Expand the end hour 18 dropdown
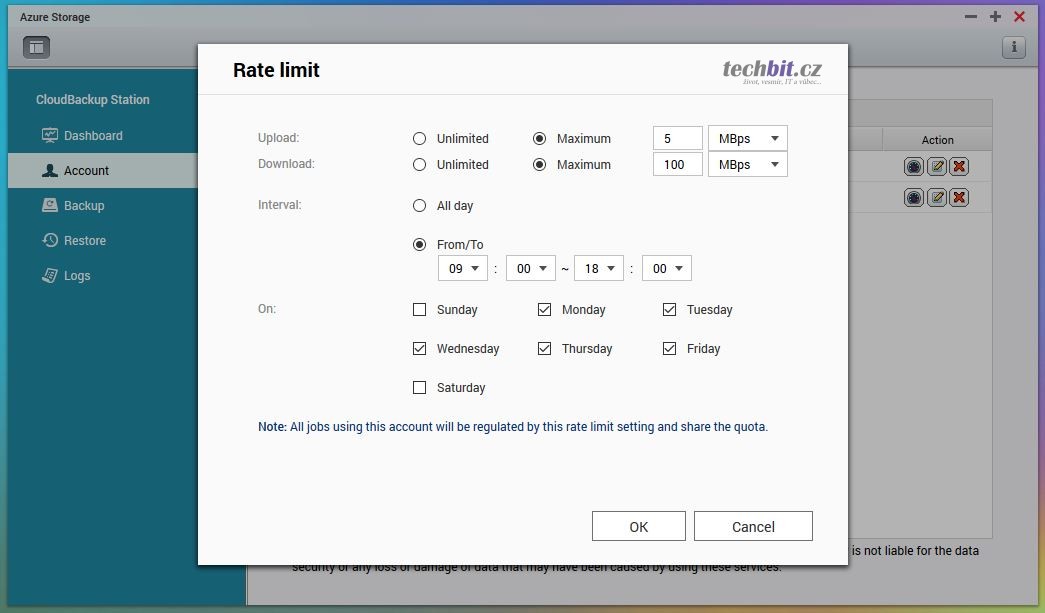The height and width of the screenshot is (613, 1045). [x=598, y=269]
